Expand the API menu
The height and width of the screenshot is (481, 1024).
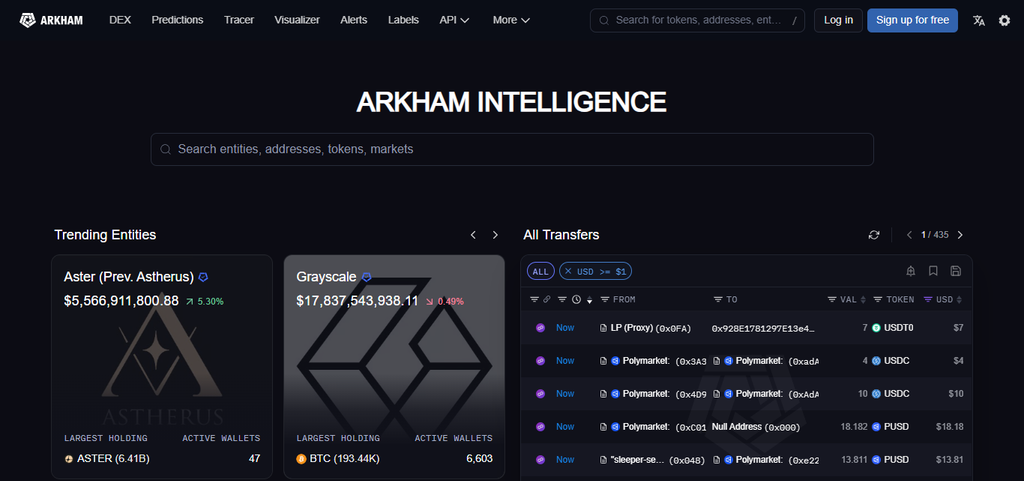[455, 20]
